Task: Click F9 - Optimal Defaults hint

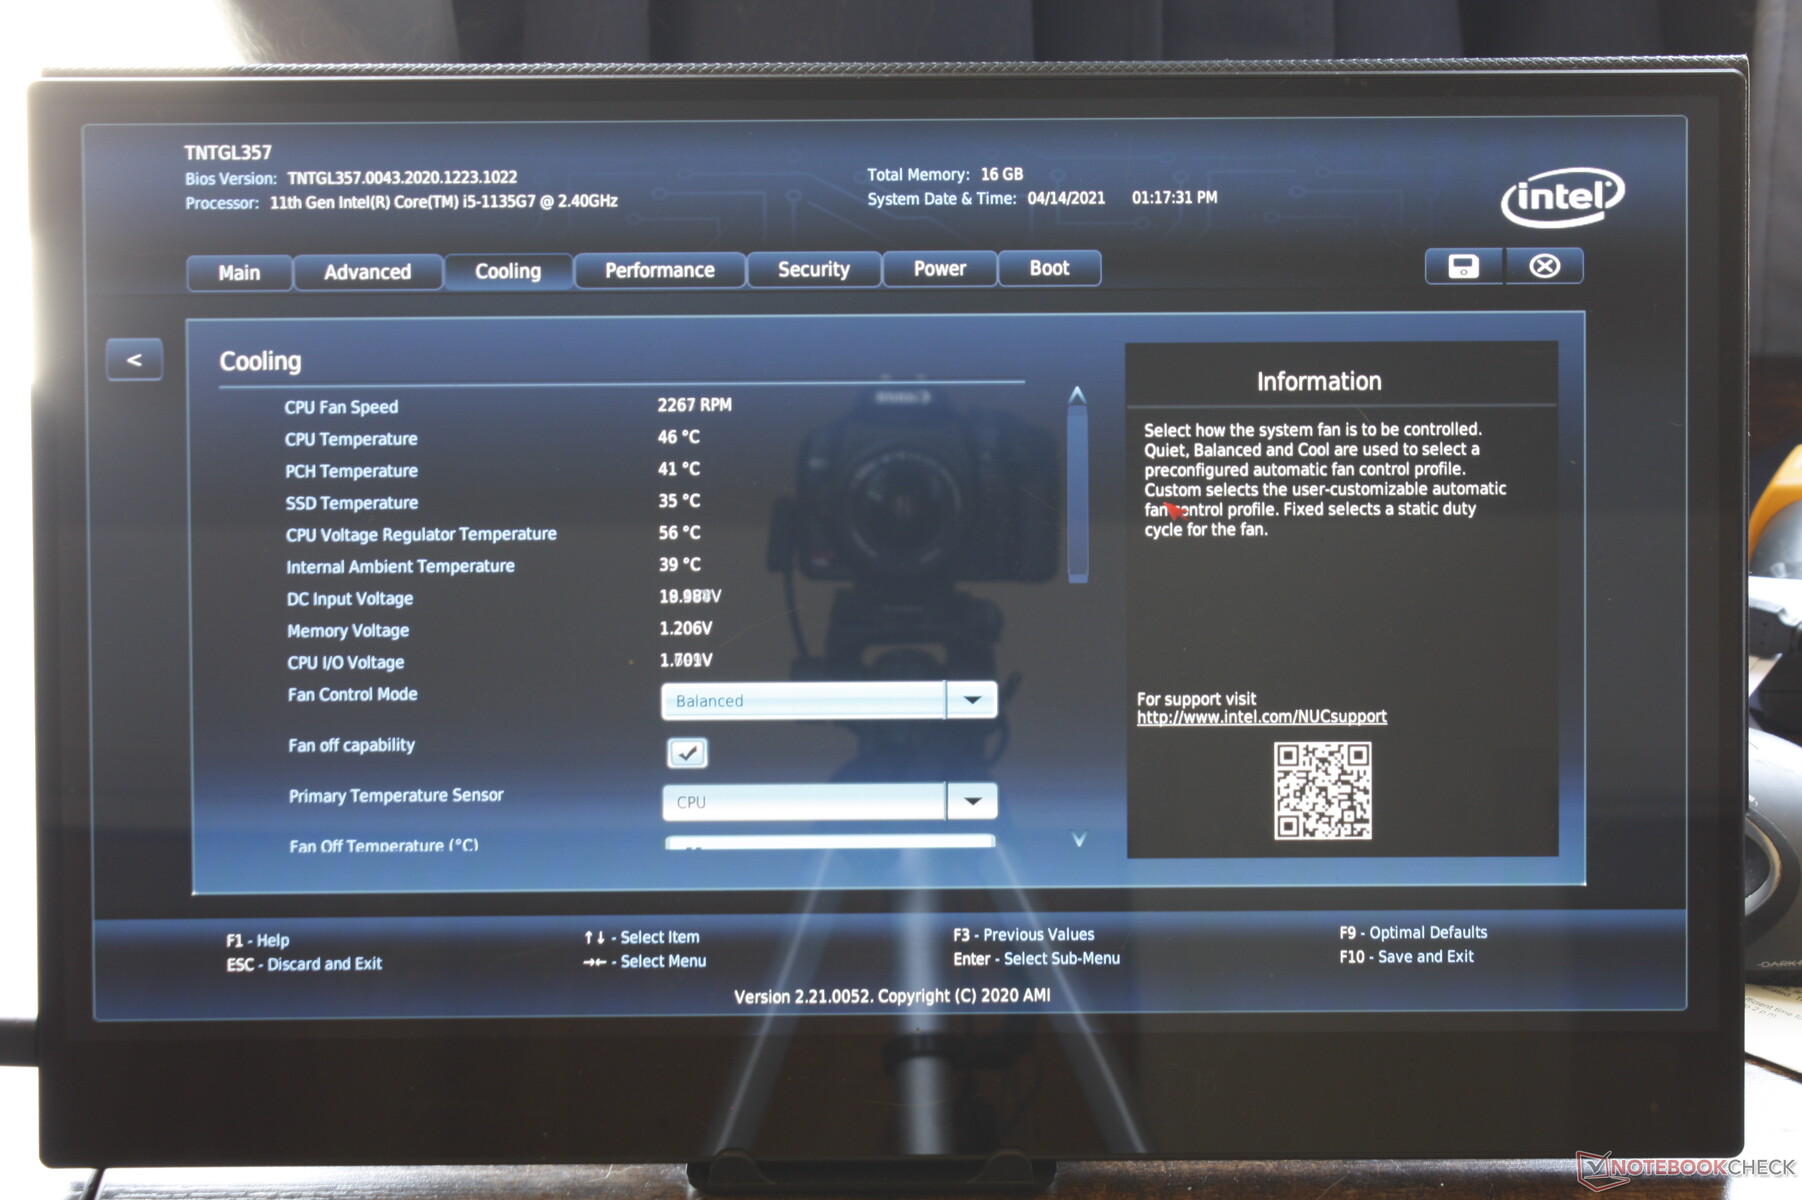Action: click(1413, 933)
